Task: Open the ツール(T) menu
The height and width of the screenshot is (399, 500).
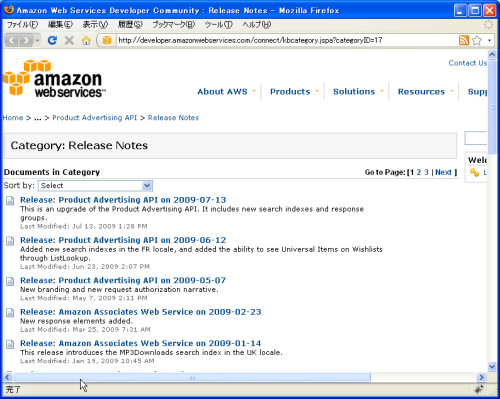Action: point(219,24)
